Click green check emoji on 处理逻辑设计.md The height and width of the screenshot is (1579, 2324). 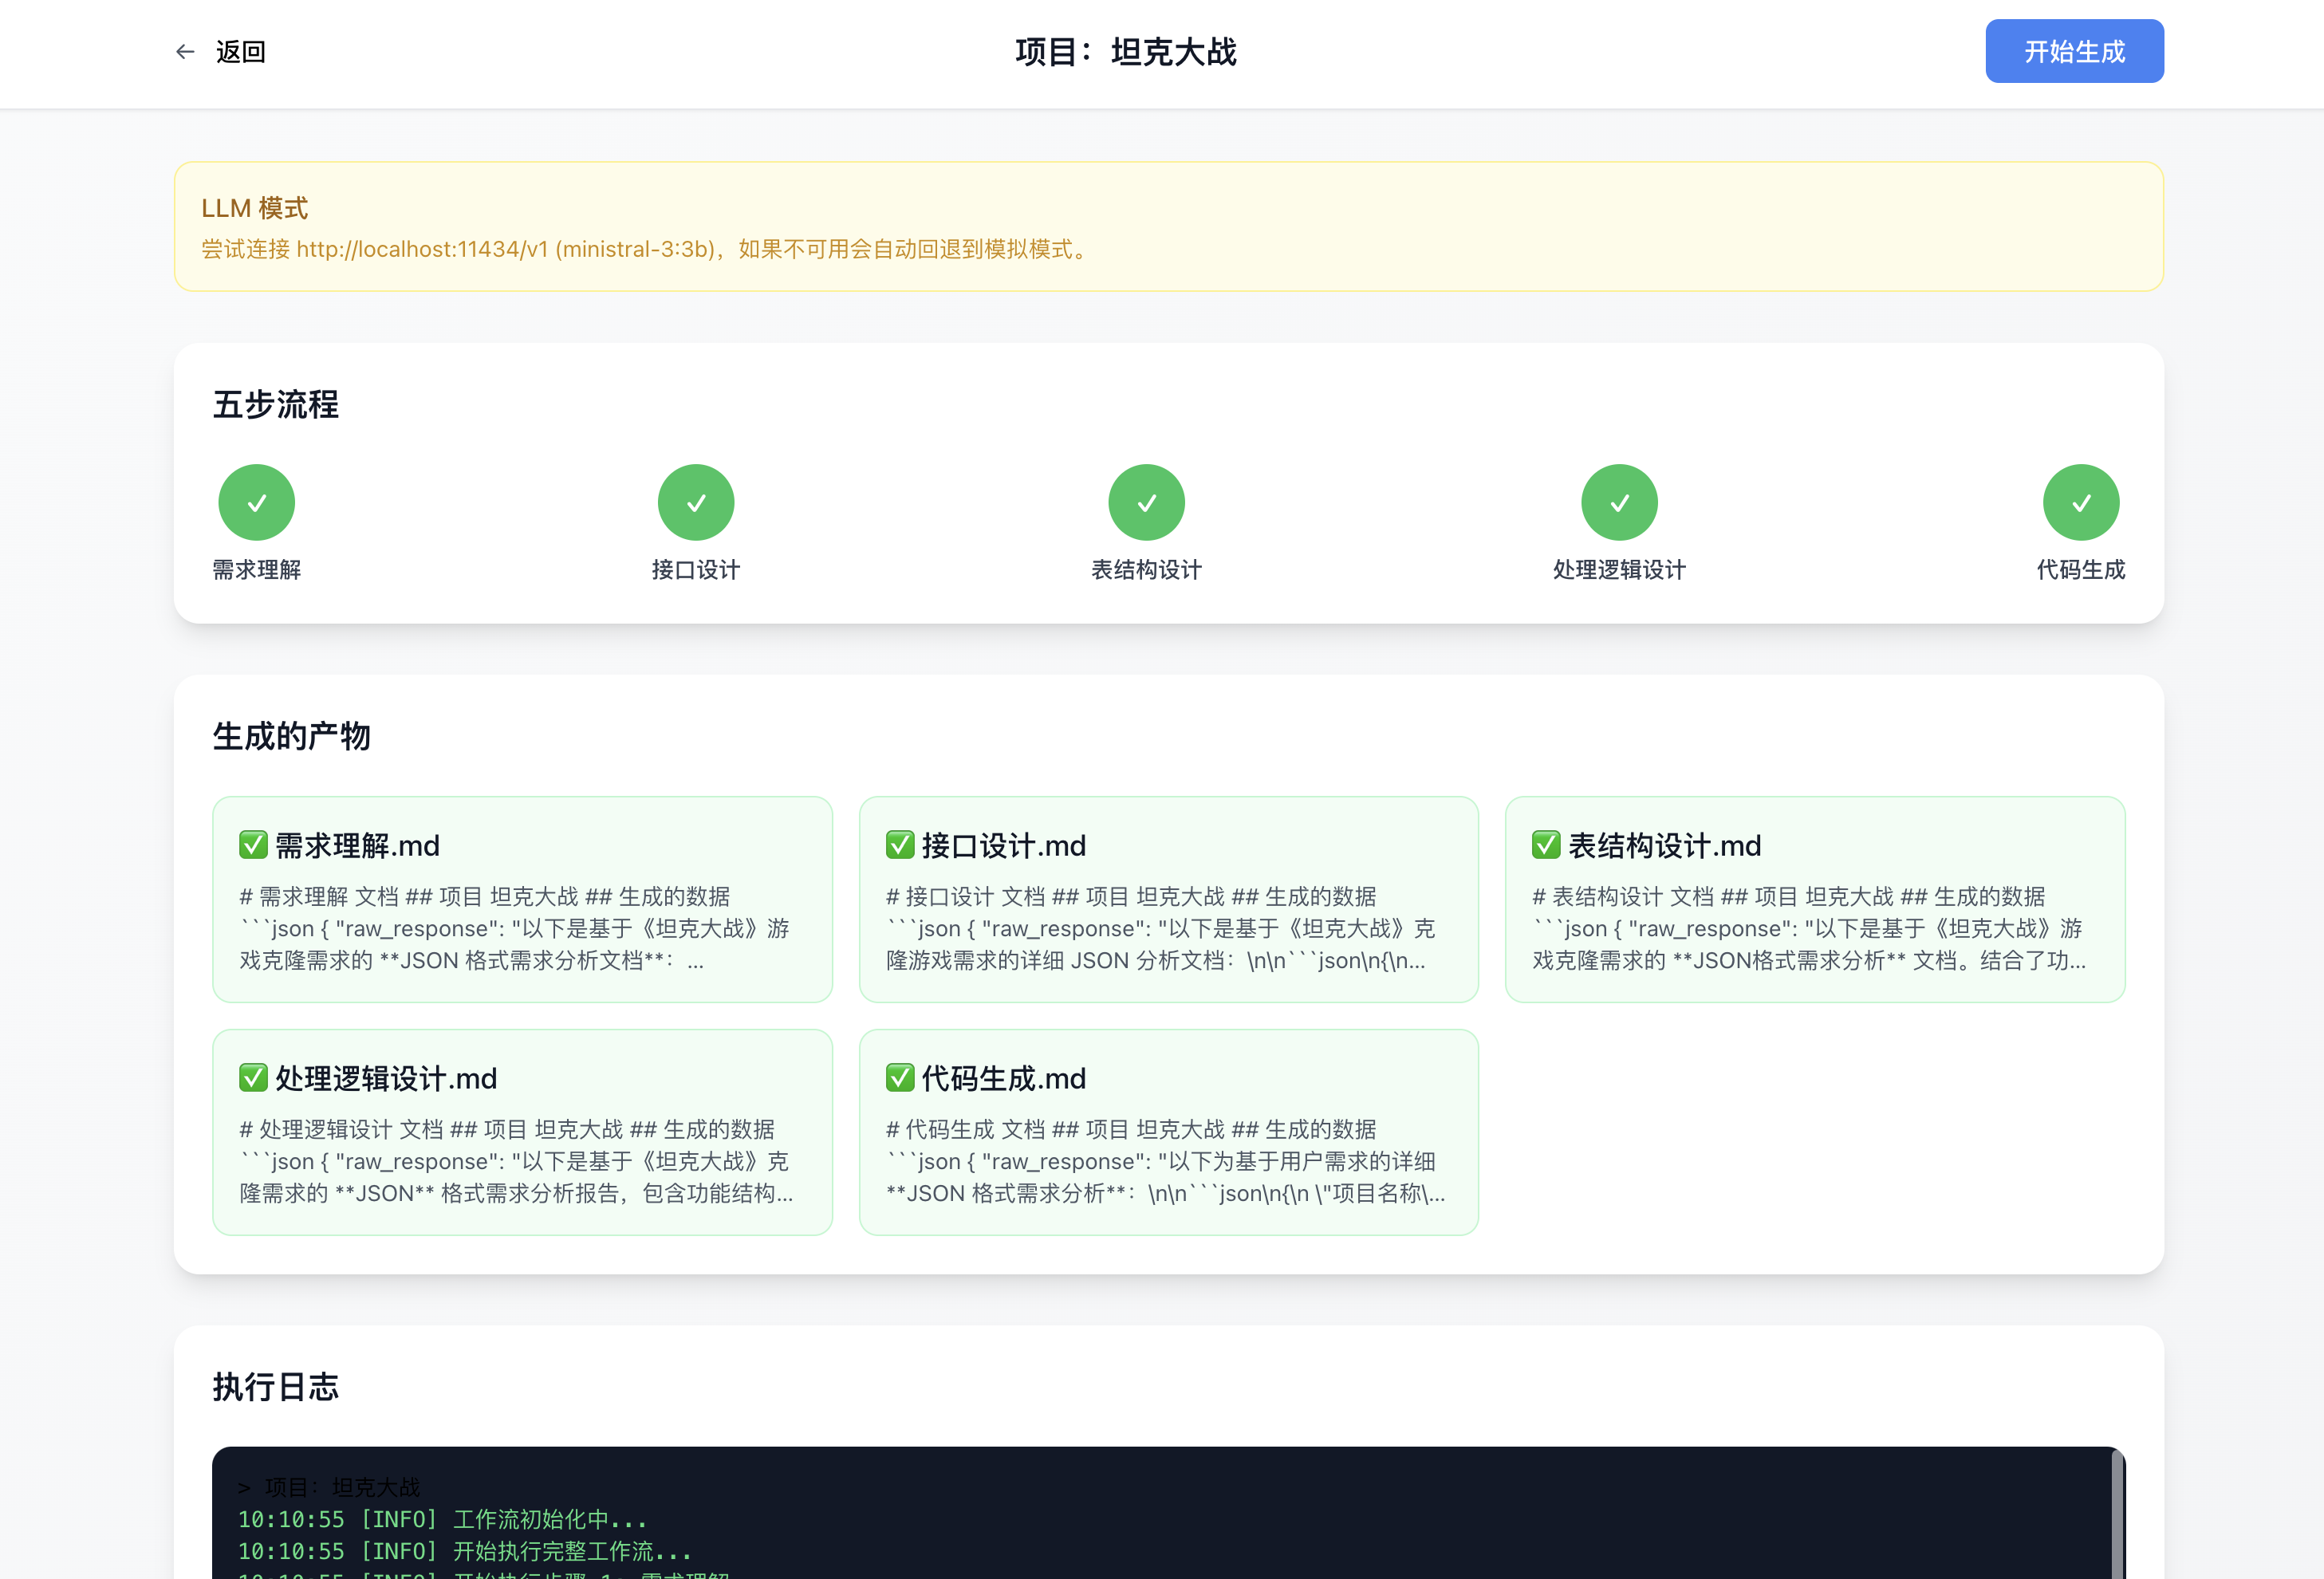[x=253, y=1078]
